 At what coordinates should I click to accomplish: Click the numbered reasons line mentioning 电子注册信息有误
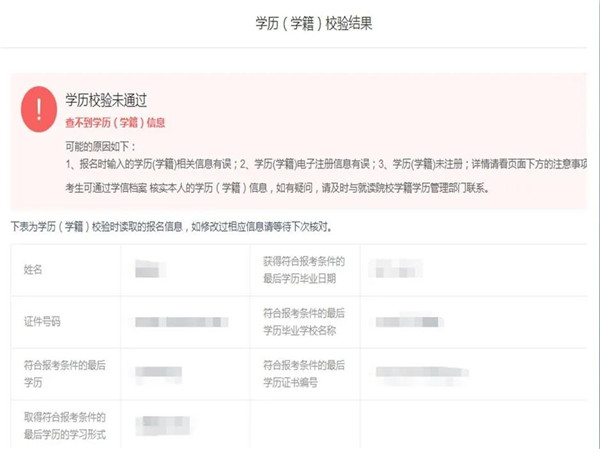[320, 164]
